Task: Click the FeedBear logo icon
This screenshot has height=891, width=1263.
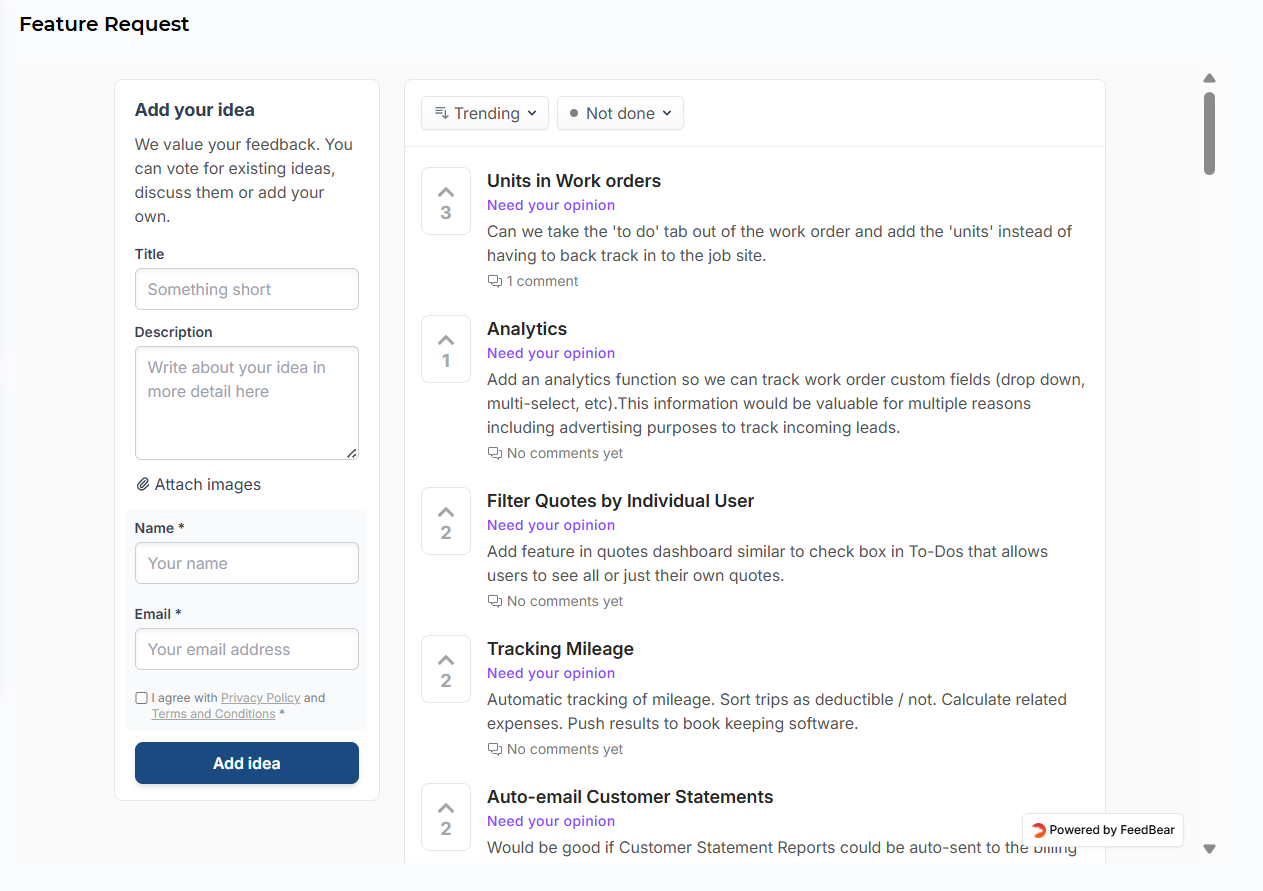Action: (1039, 830)
